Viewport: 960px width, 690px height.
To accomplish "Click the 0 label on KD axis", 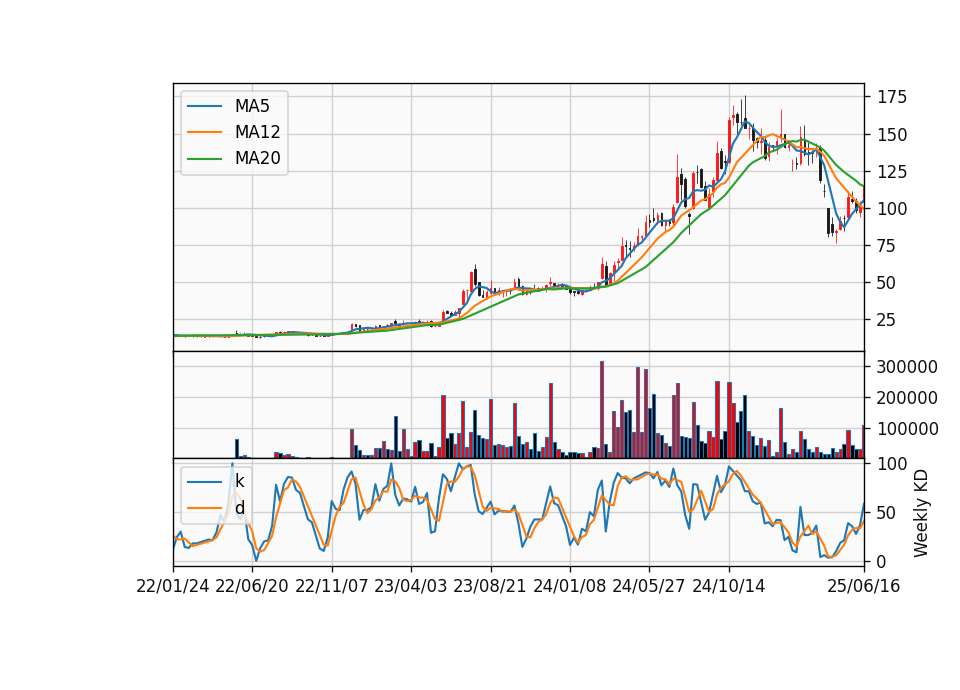I will [x=882, y=561].
